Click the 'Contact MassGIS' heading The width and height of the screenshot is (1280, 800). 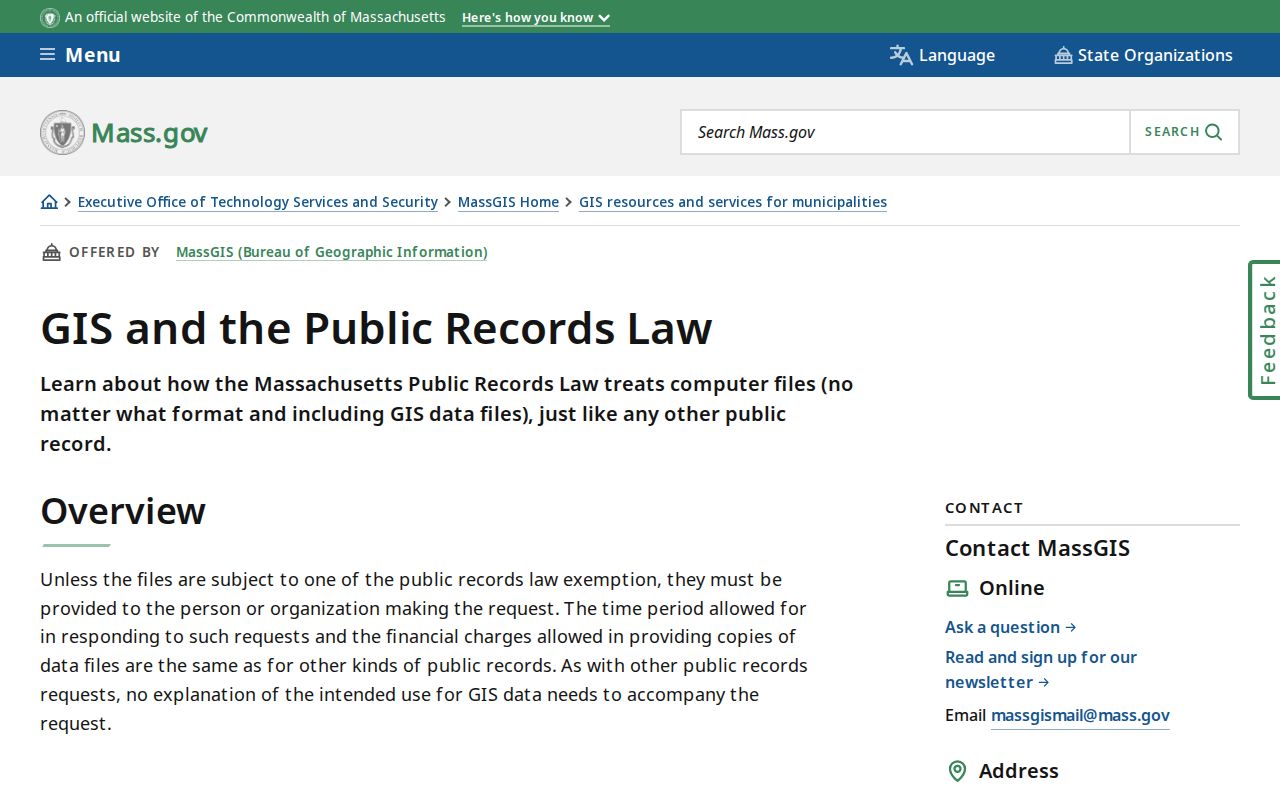pyautogui.click(x=1037, y=548)
